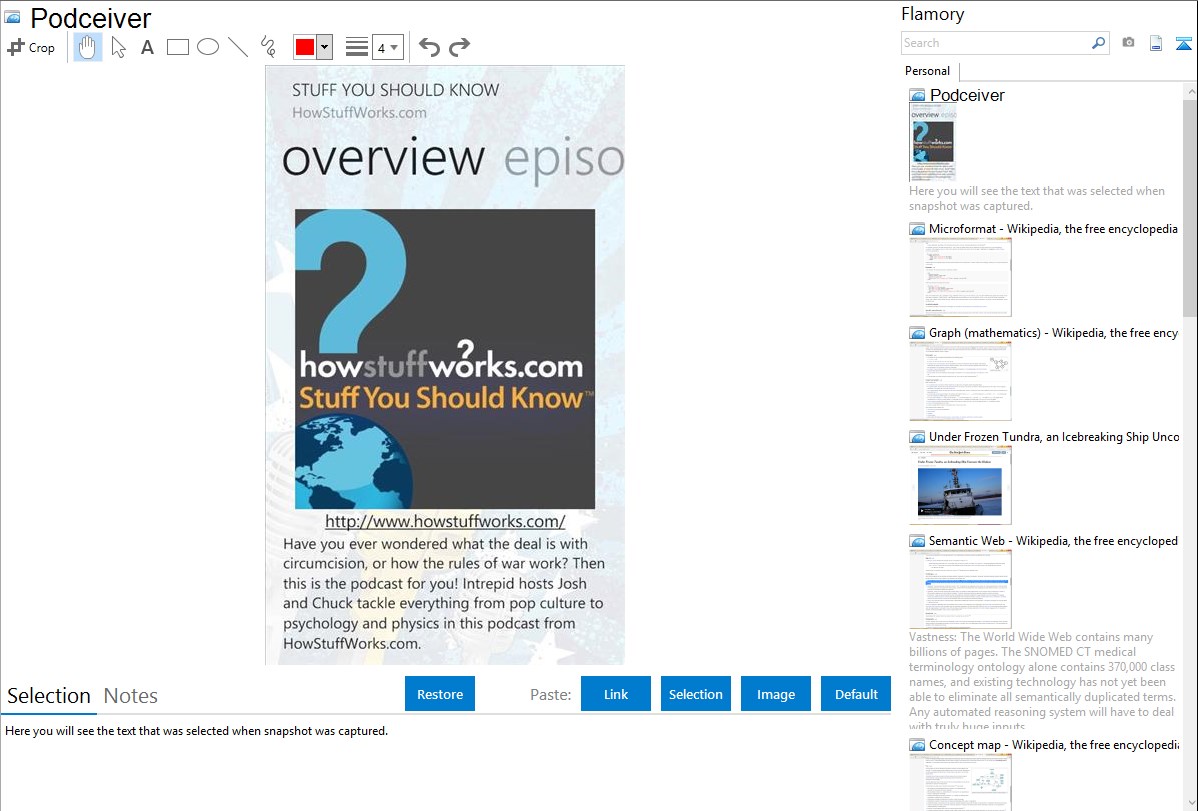Open the color picker dropdown arrow

[x=325, y=47]
